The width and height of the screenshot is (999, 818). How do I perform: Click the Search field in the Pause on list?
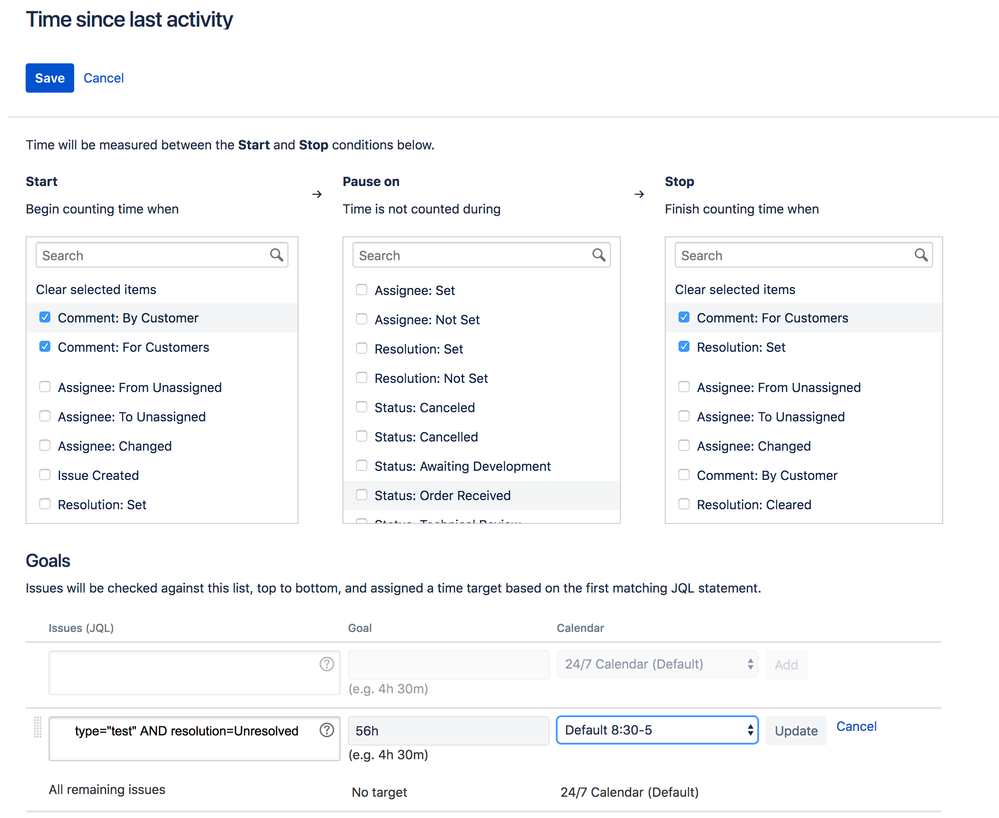(x=470, y=255)
